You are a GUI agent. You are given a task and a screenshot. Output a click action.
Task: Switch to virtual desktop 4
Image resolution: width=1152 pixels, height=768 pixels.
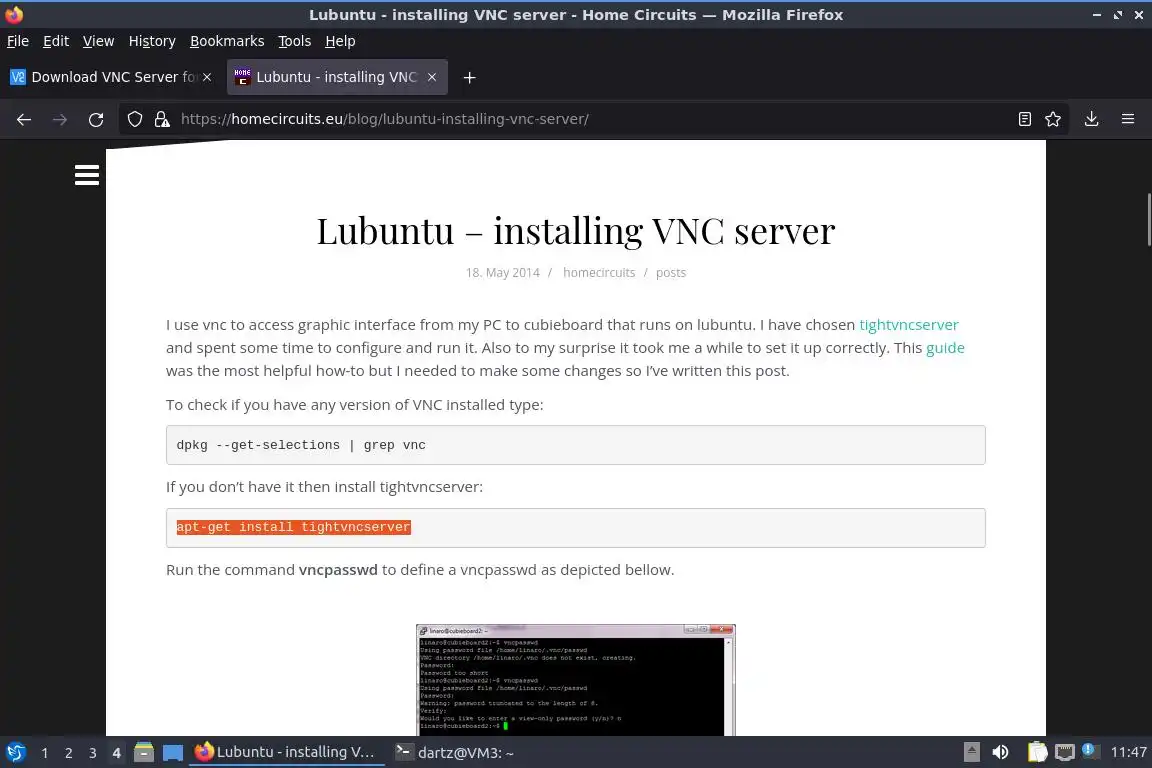(x=116, y=753)
